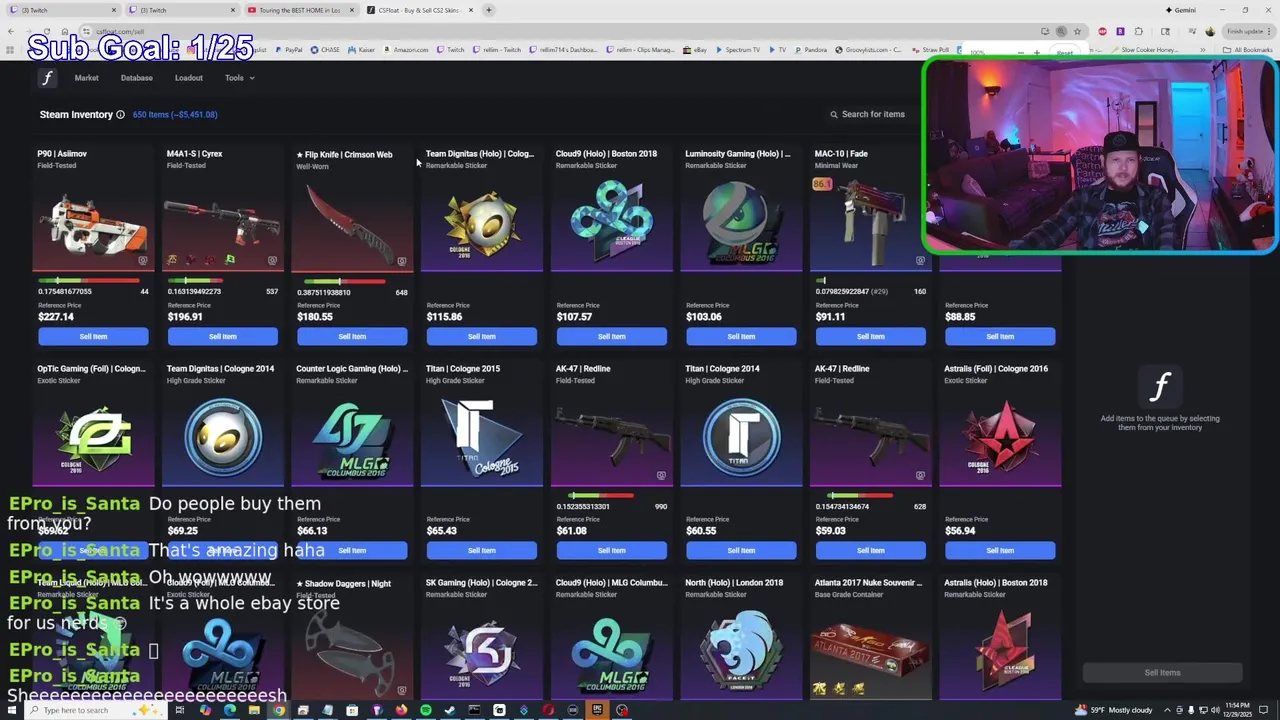Viewport: 1280px width, 720px height.
Task: Open the Spectrum TV bookmark
Action: point(738,49)
